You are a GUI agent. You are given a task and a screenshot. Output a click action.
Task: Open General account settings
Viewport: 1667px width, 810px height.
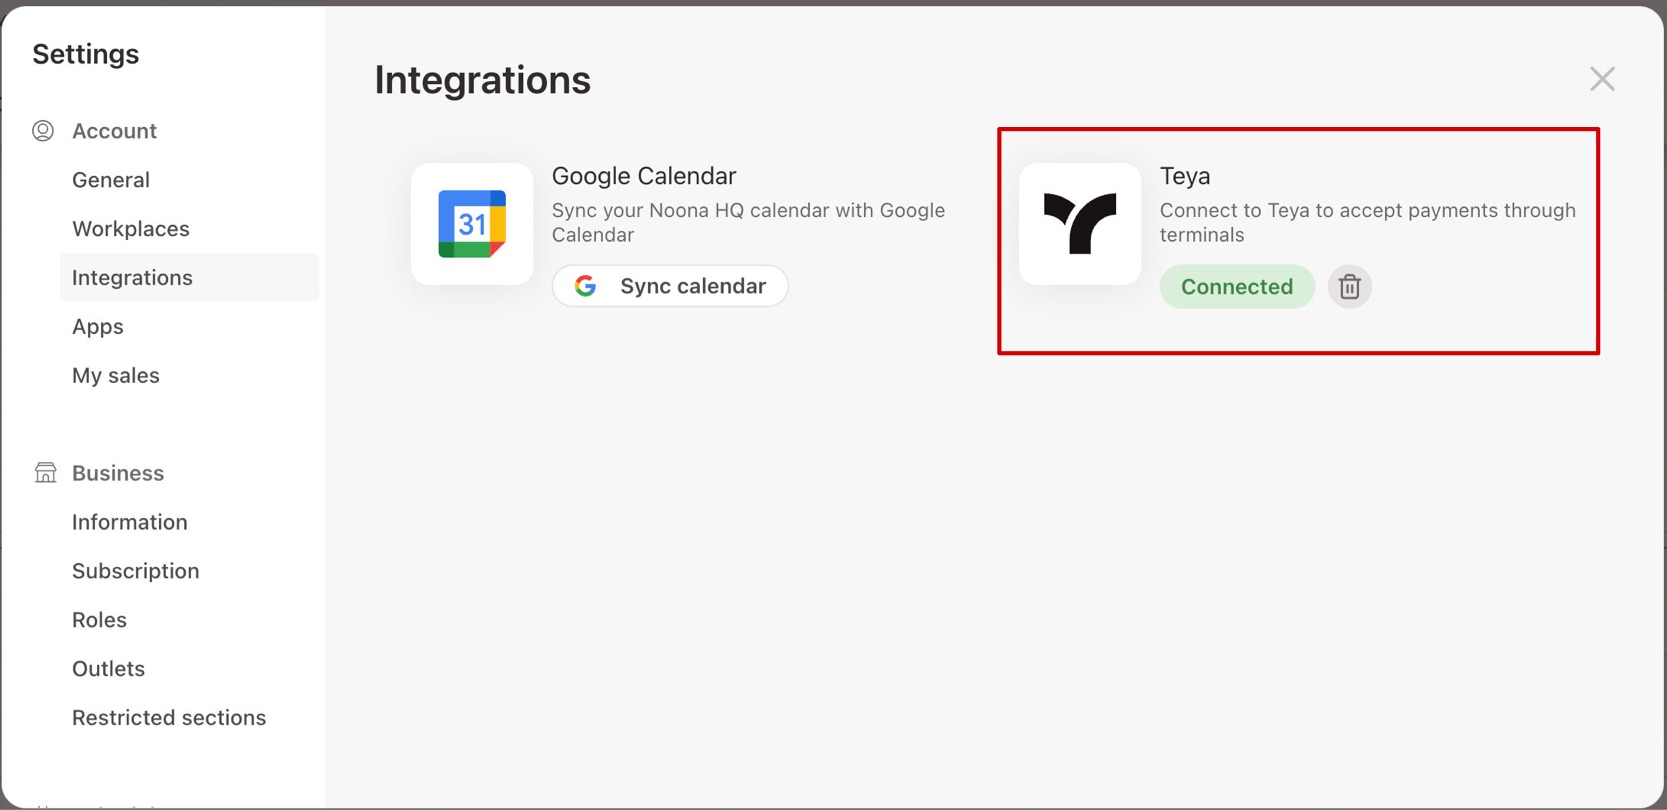(x=111, y=180)
